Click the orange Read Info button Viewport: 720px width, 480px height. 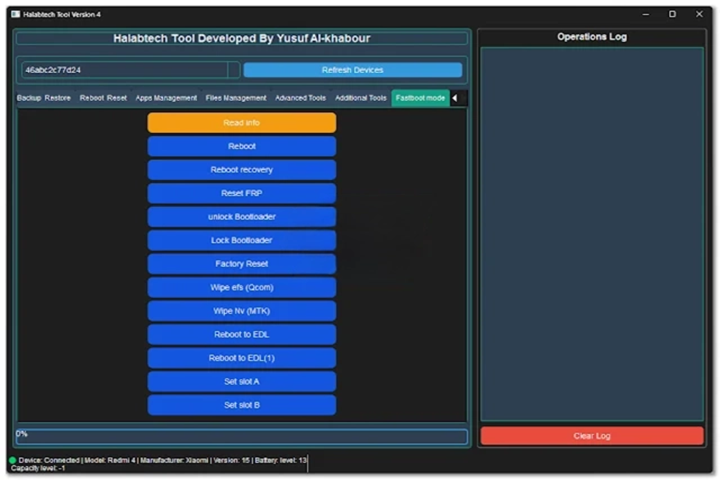click(241, 123)
